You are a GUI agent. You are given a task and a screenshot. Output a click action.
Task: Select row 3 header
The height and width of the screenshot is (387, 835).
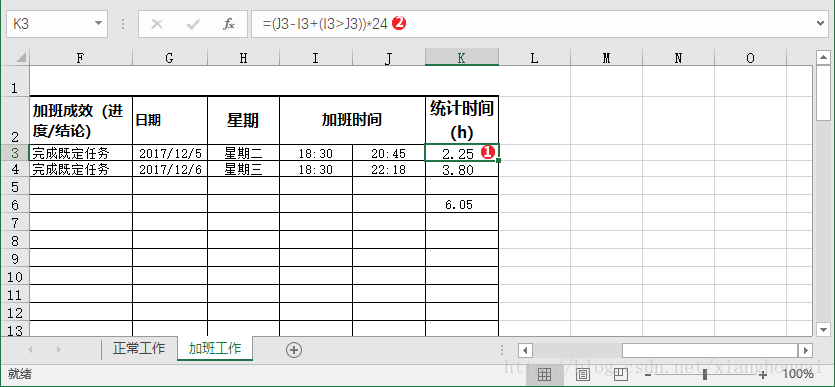(15, 153)
